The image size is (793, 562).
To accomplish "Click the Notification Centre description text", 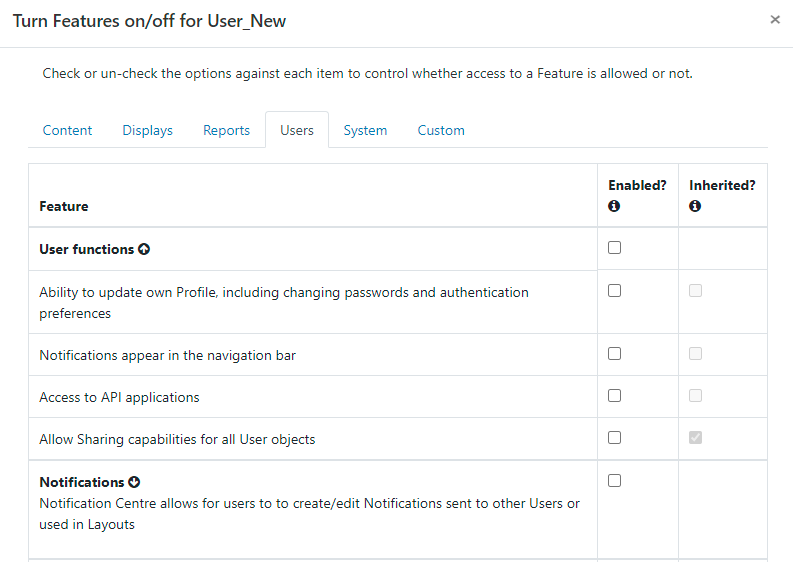I will pos(310,514).
